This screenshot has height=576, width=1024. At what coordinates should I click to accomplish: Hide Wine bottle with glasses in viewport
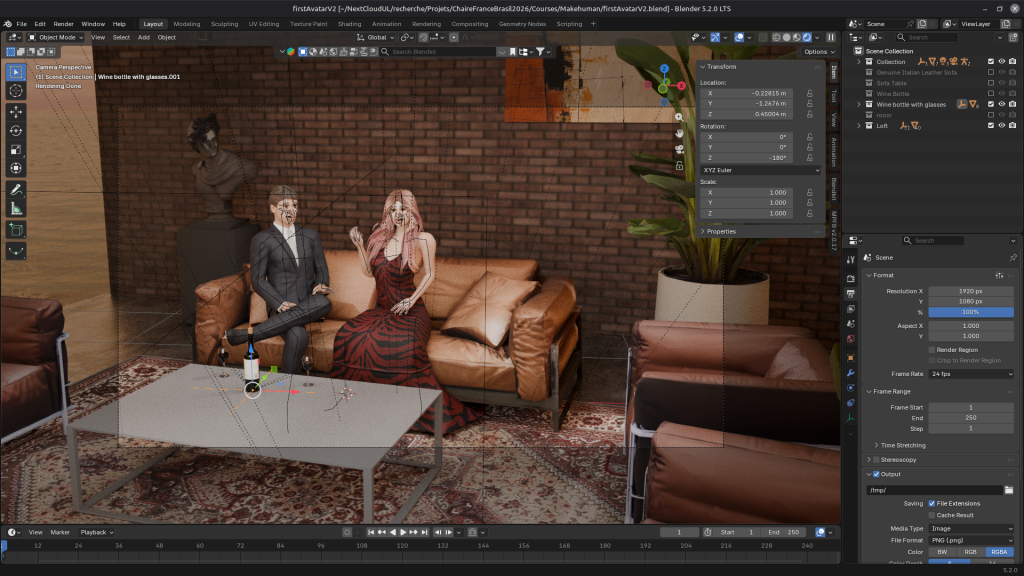pos(1002,104)
